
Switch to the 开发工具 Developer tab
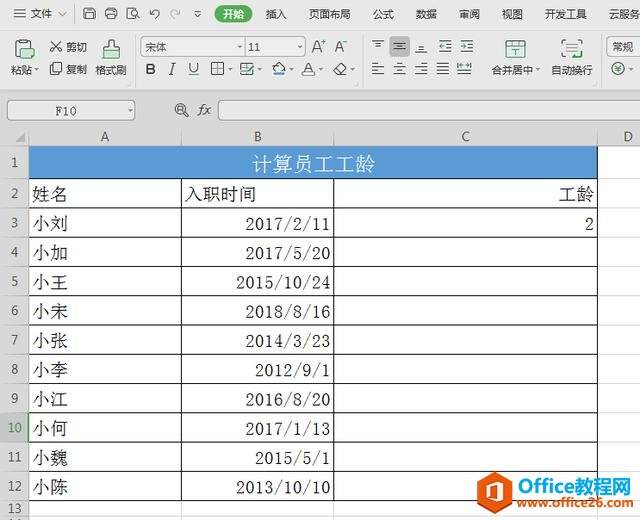[566, 14]
